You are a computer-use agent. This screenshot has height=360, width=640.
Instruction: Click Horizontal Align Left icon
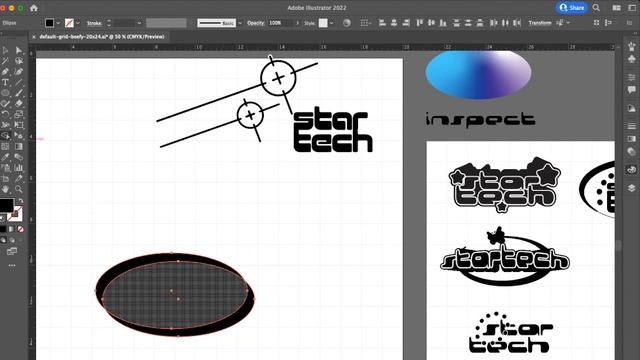coord(382,23)
